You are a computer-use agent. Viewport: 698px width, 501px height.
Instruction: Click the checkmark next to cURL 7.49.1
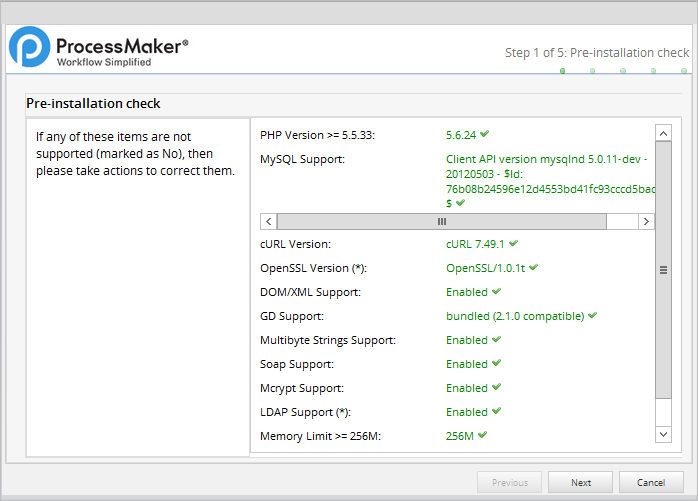tap(513, 243)
